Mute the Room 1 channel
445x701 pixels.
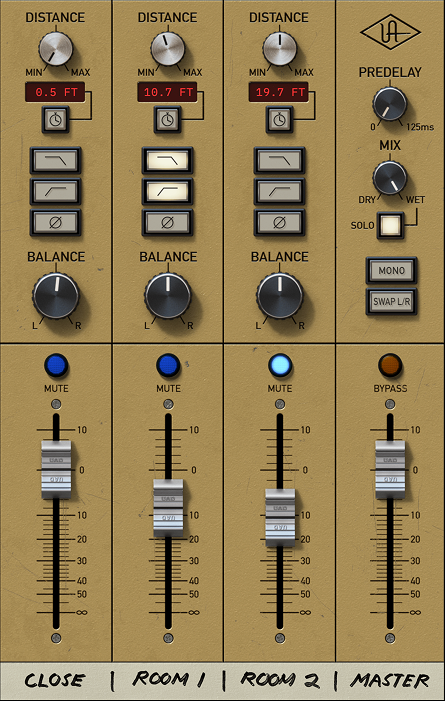pyautogui.click(x=168, y=366)
